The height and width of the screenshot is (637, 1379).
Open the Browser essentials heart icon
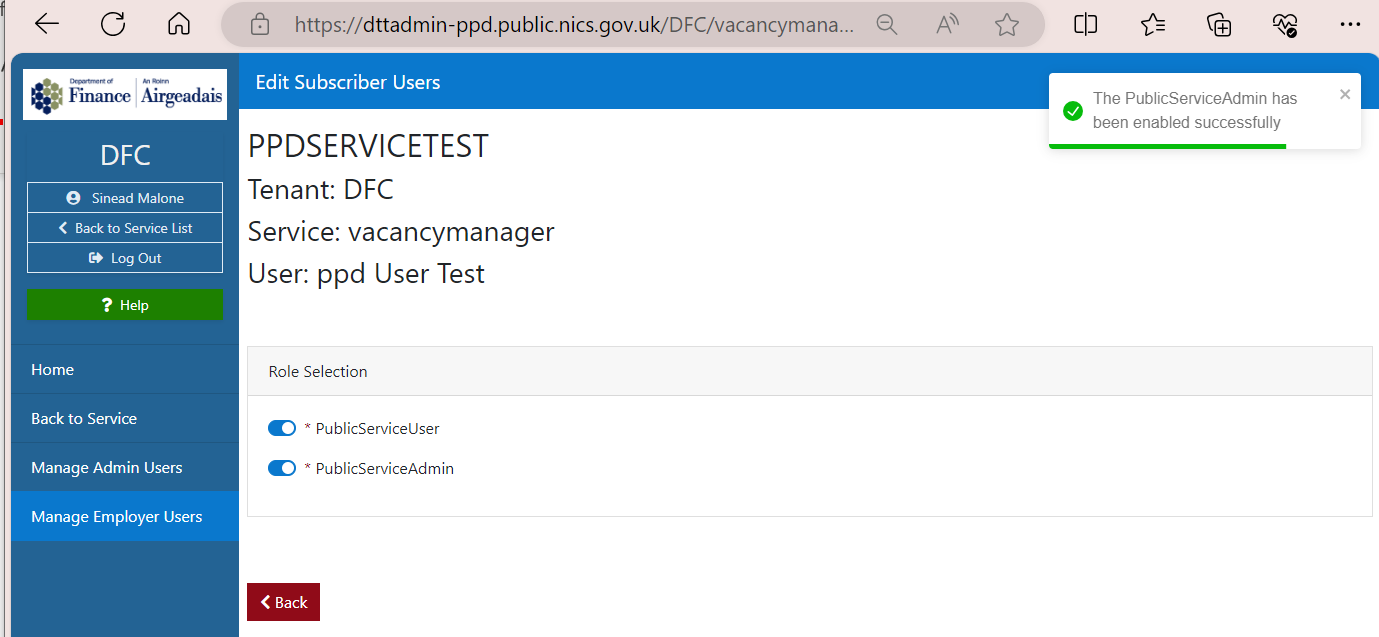point(1285,24)
